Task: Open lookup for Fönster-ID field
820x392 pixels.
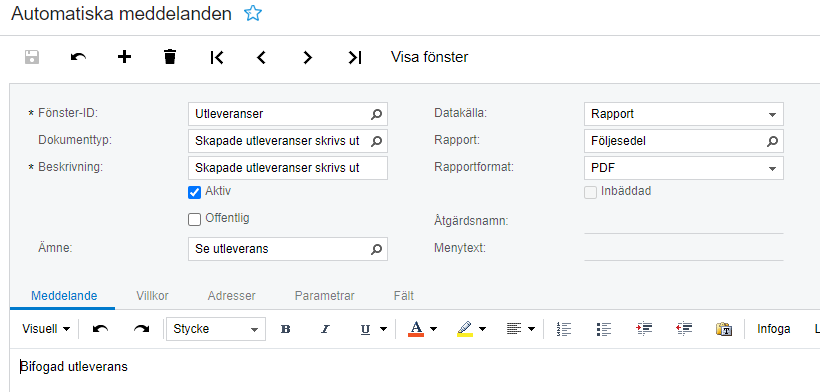Action: click(377, 114)
